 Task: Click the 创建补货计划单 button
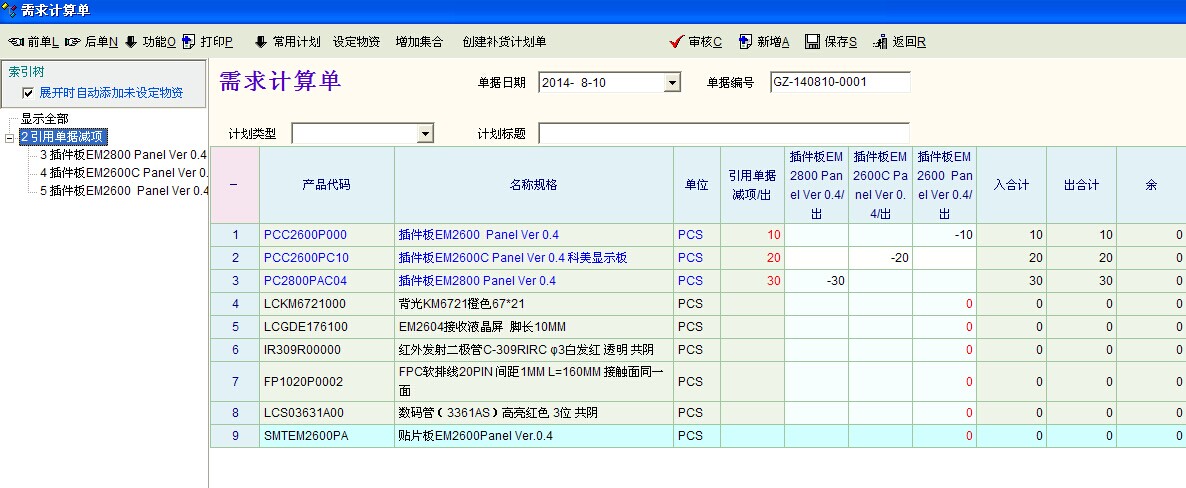(504, 42)
